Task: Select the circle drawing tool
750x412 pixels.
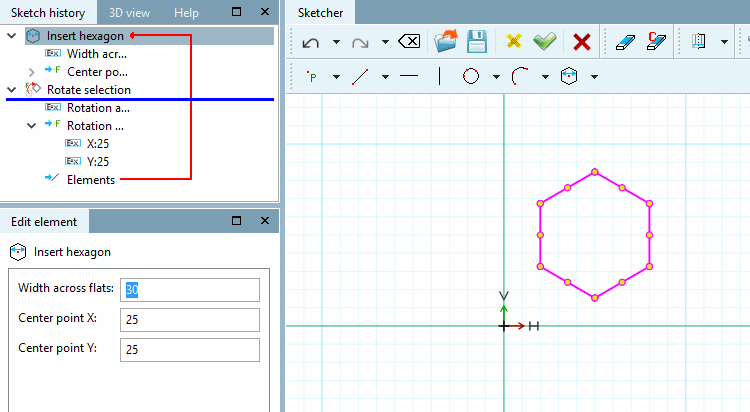Action: [x=471, y=76]
